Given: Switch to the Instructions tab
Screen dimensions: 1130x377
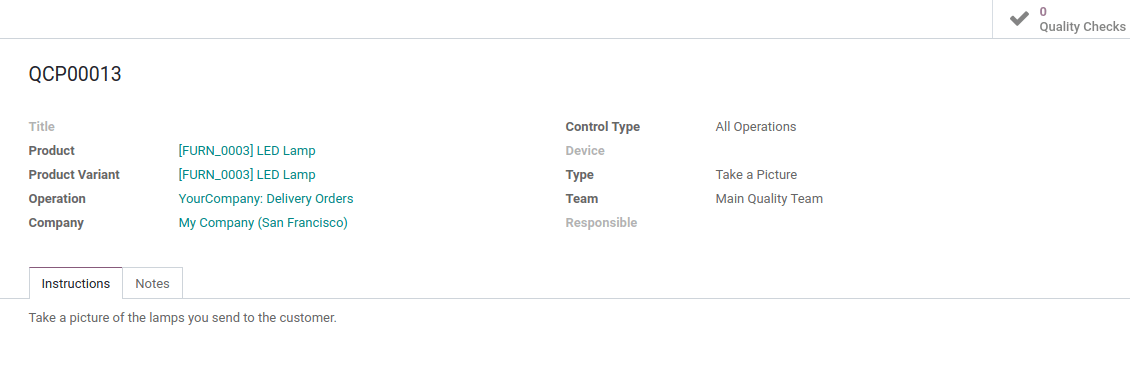Looking at the screenshot, I should [76, 283].
